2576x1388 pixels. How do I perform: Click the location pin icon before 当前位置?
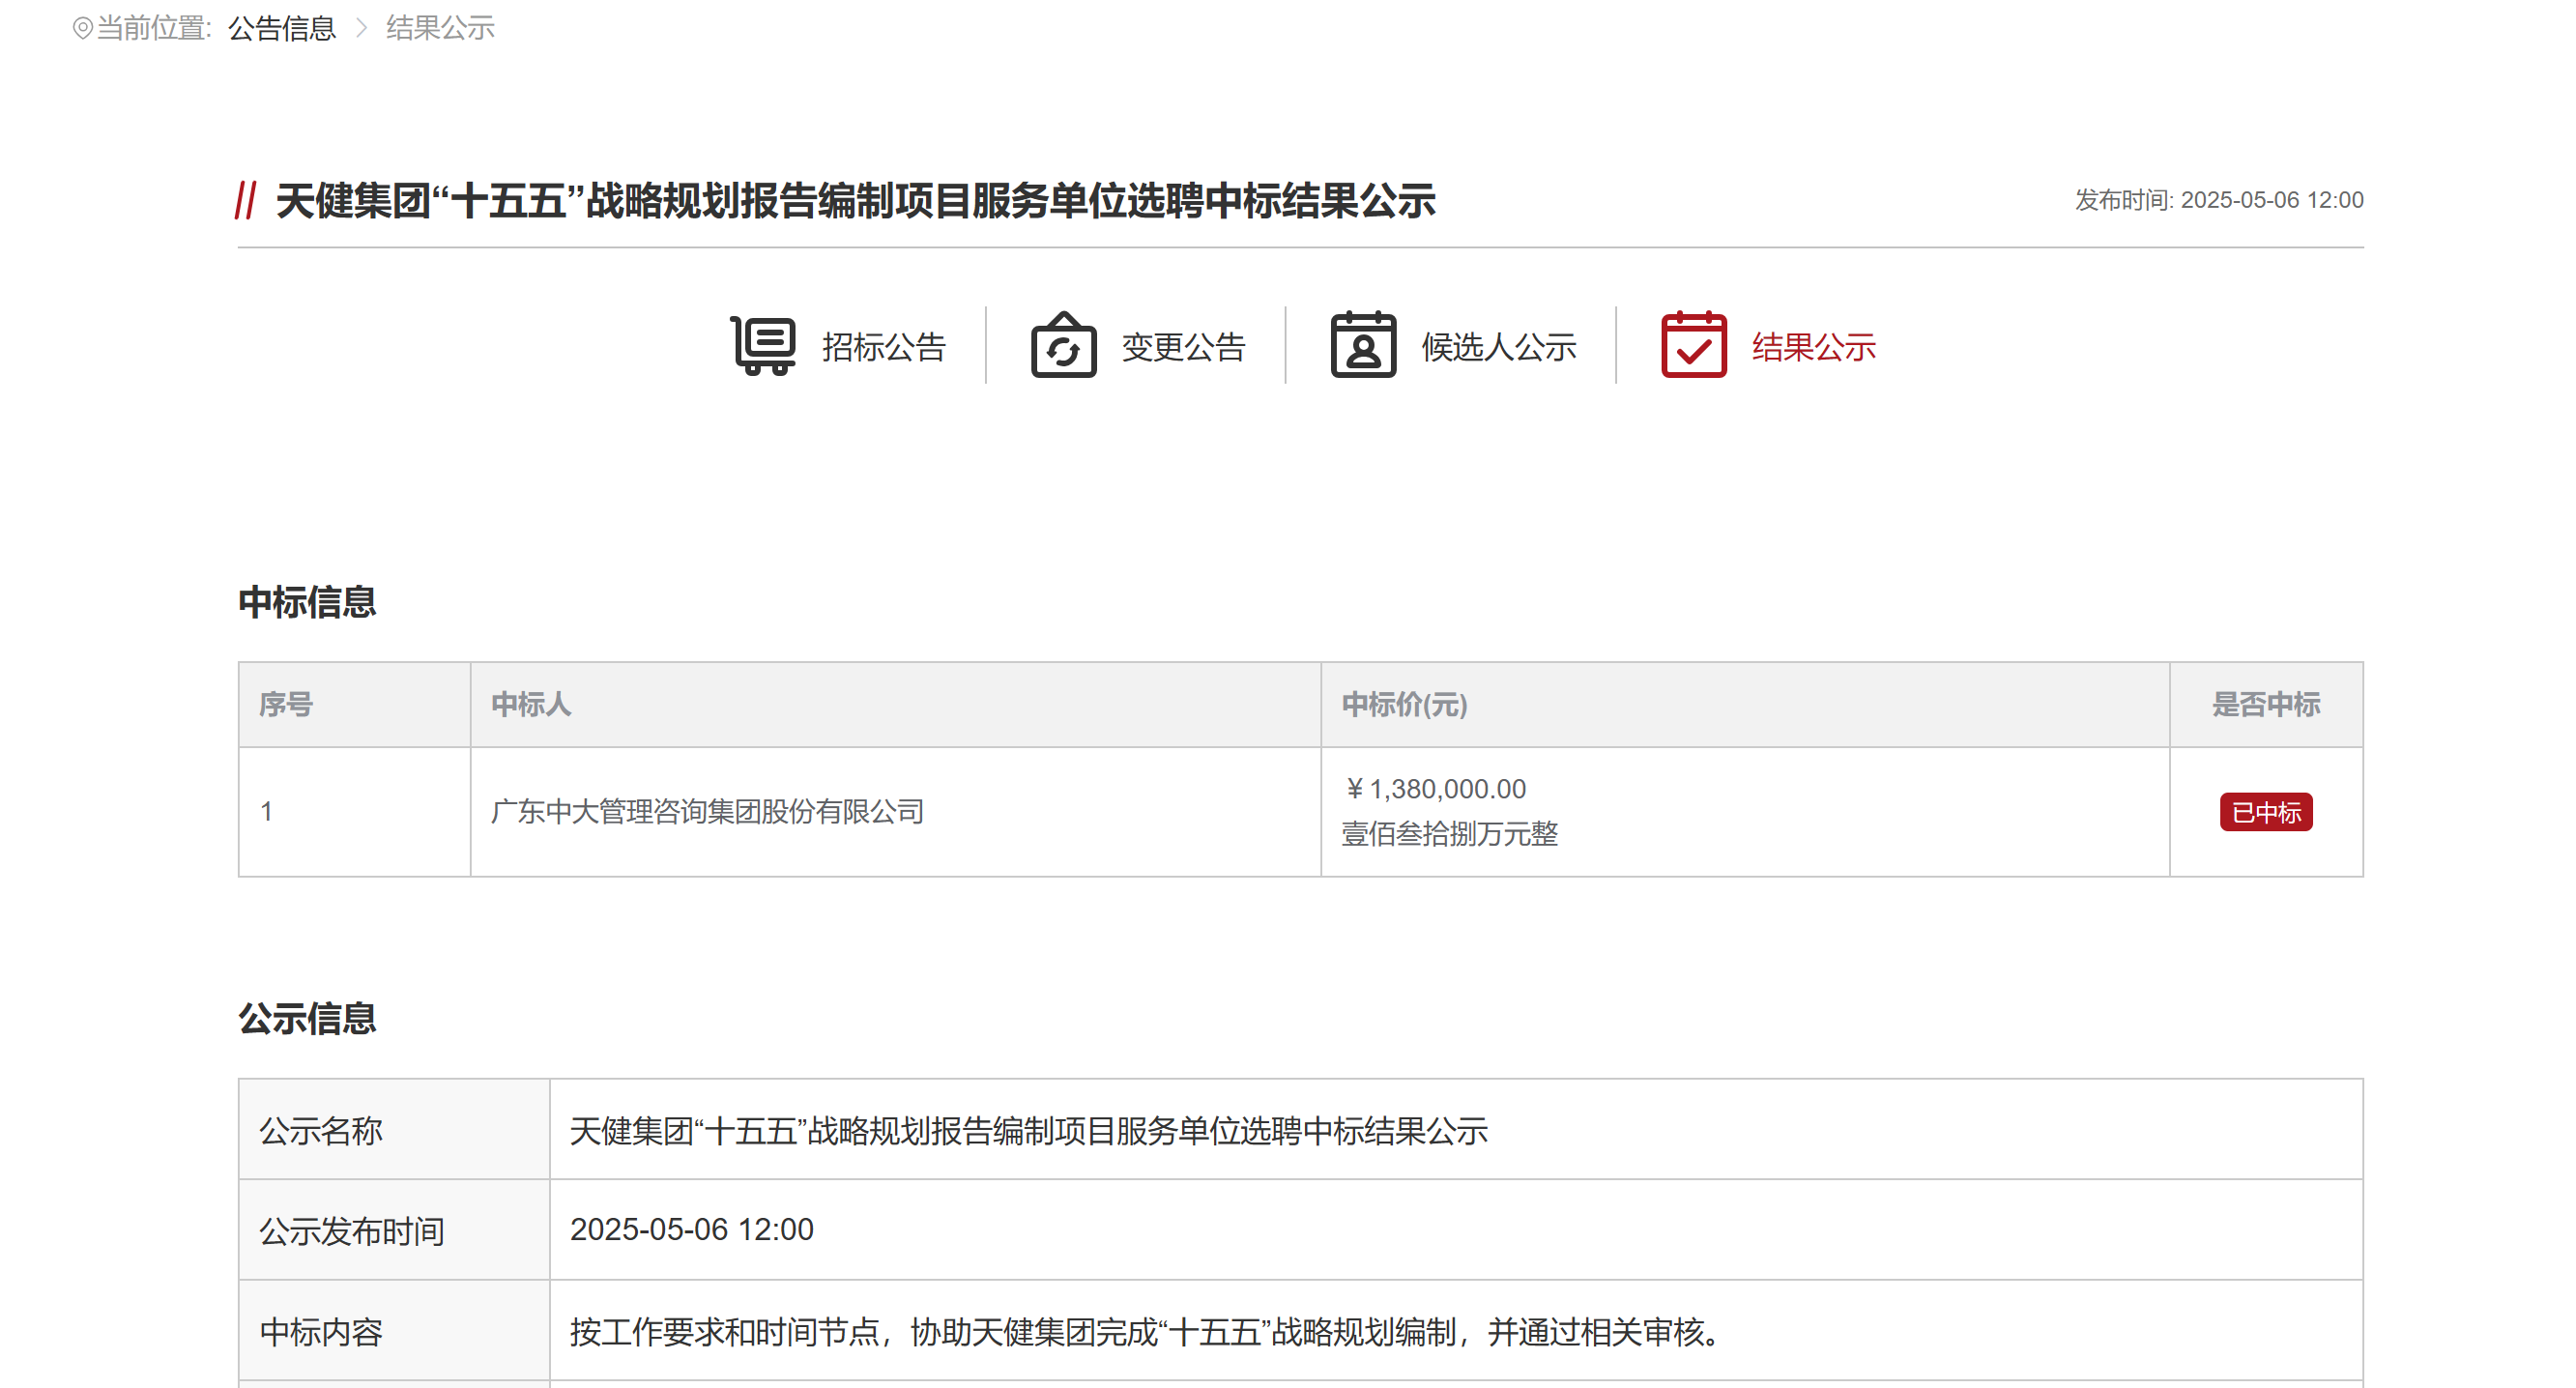pos(82,28)
